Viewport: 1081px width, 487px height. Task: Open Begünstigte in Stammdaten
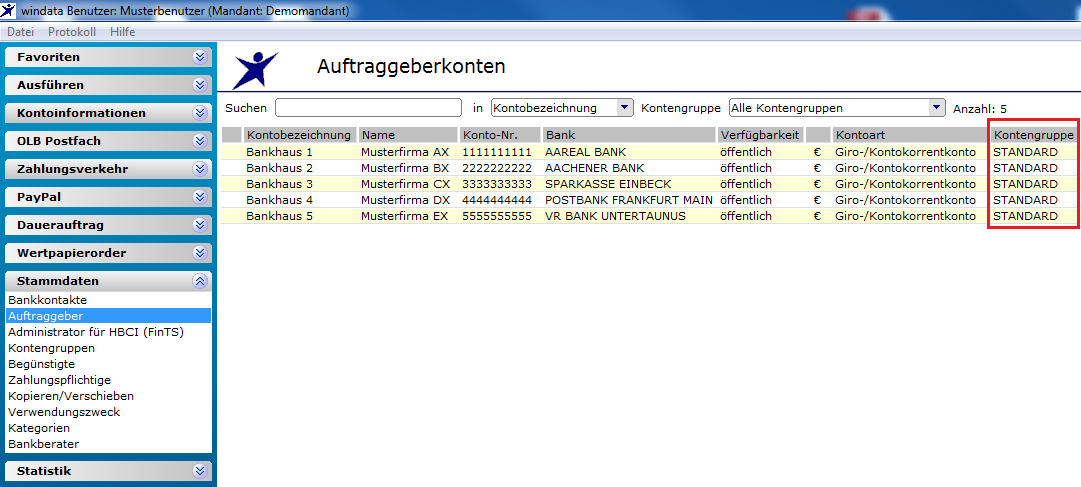click(41, 364)
